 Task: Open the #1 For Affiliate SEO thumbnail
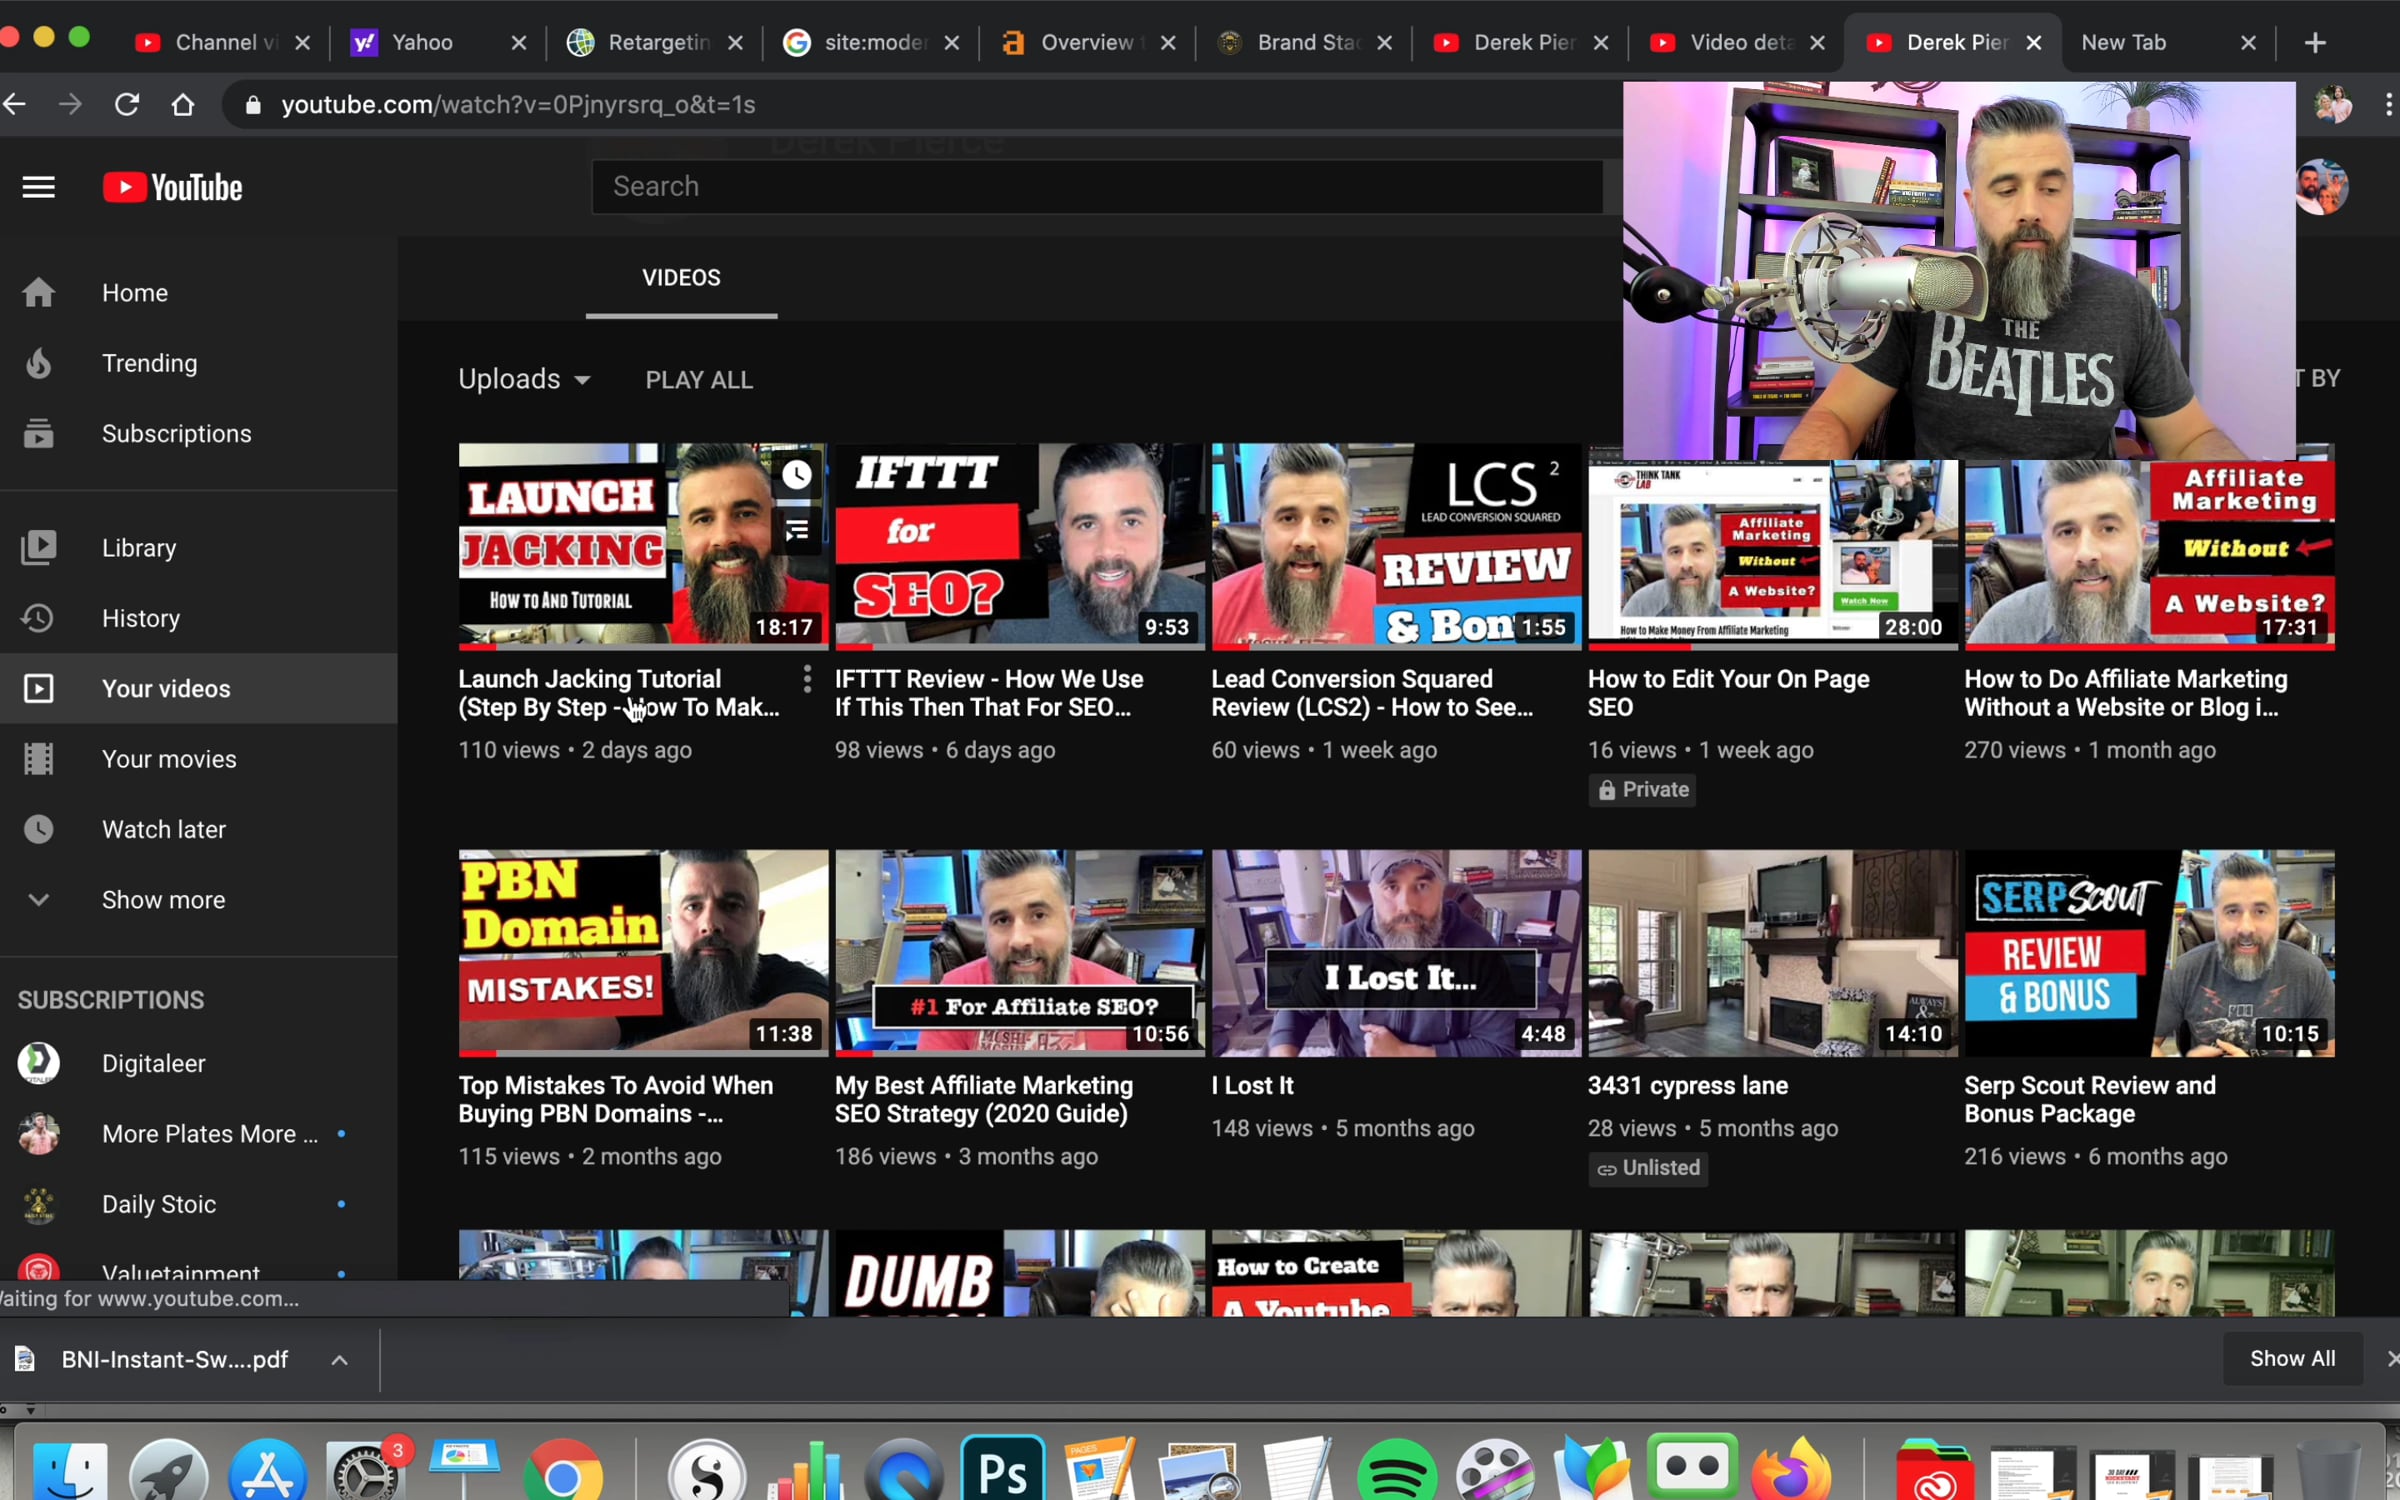(x=1019, y=953)
